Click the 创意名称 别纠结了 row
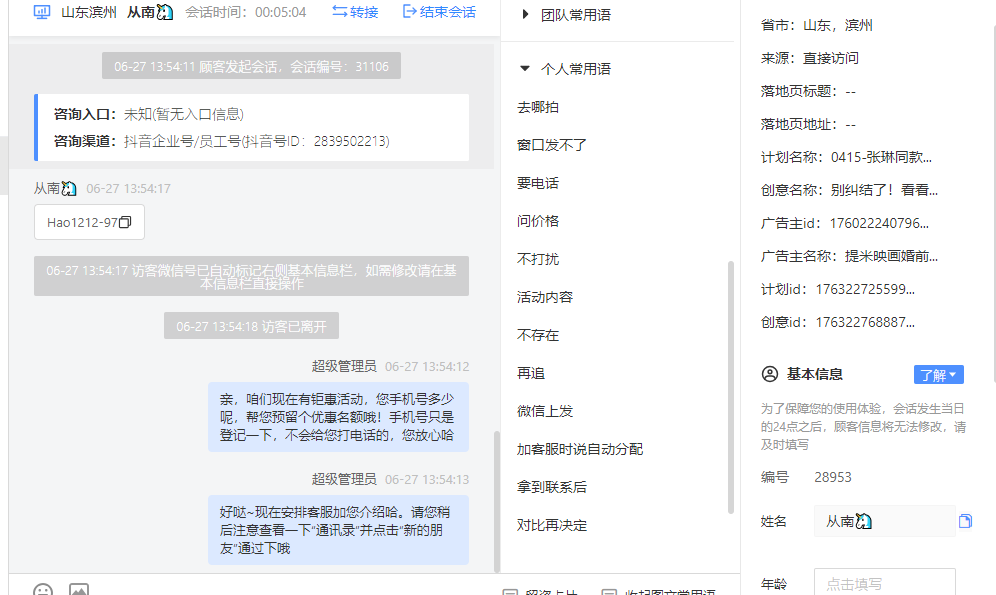 tap(849, 191)
